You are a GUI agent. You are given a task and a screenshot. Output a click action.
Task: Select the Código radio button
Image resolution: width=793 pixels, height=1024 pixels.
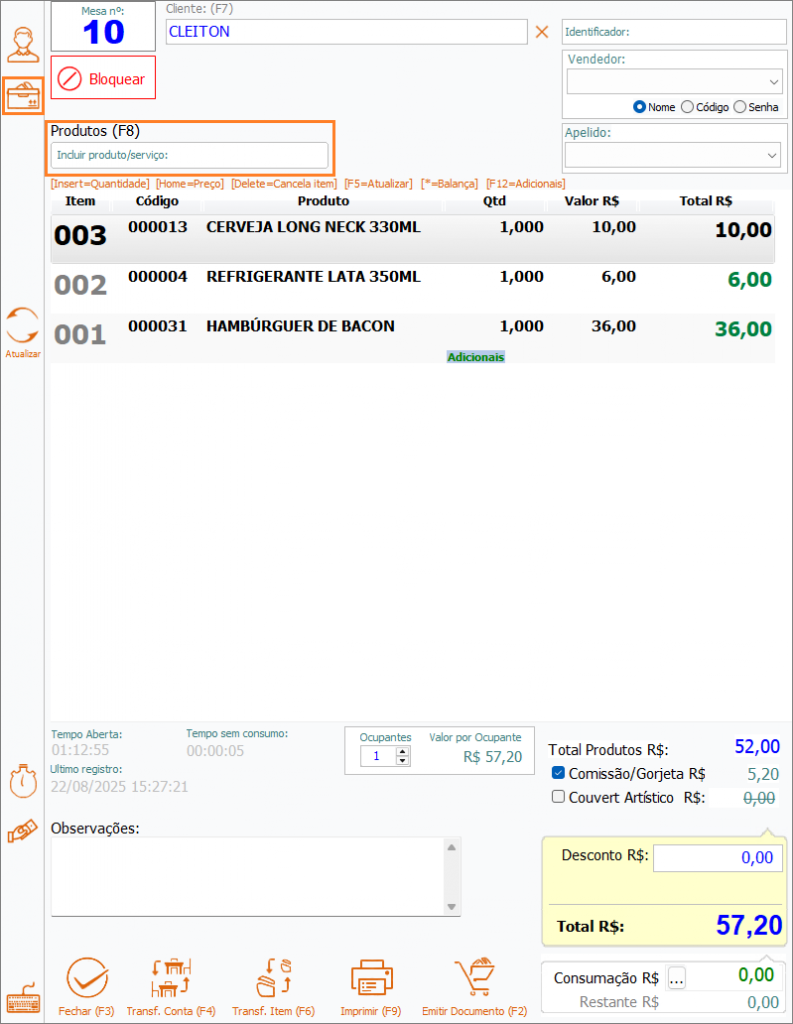click(x=687, y=107)
